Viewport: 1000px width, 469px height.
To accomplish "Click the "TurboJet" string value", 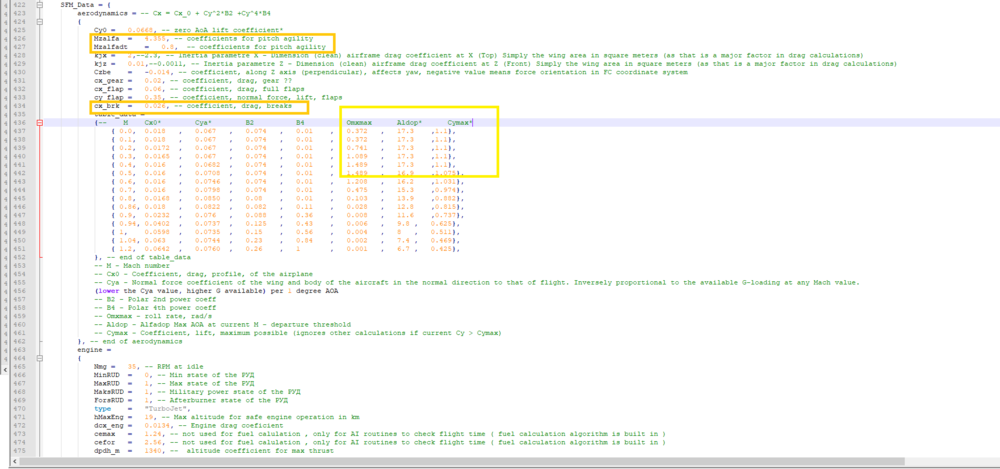I will tap(166, 409).
